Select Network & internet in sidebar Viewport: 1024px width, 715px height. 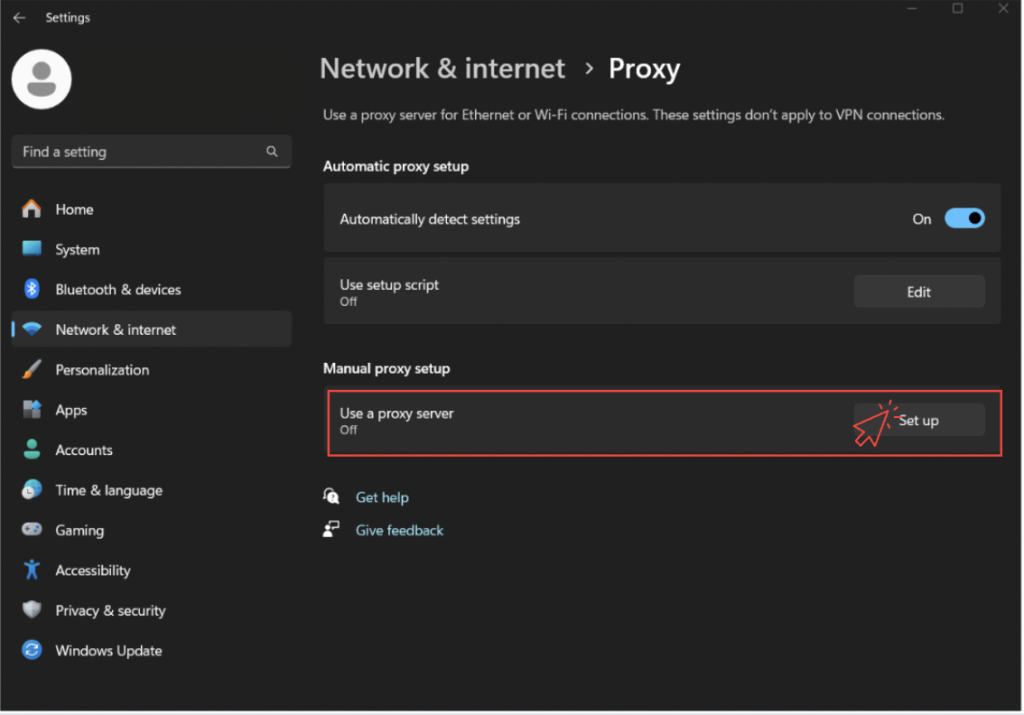(x=115, y=329)
